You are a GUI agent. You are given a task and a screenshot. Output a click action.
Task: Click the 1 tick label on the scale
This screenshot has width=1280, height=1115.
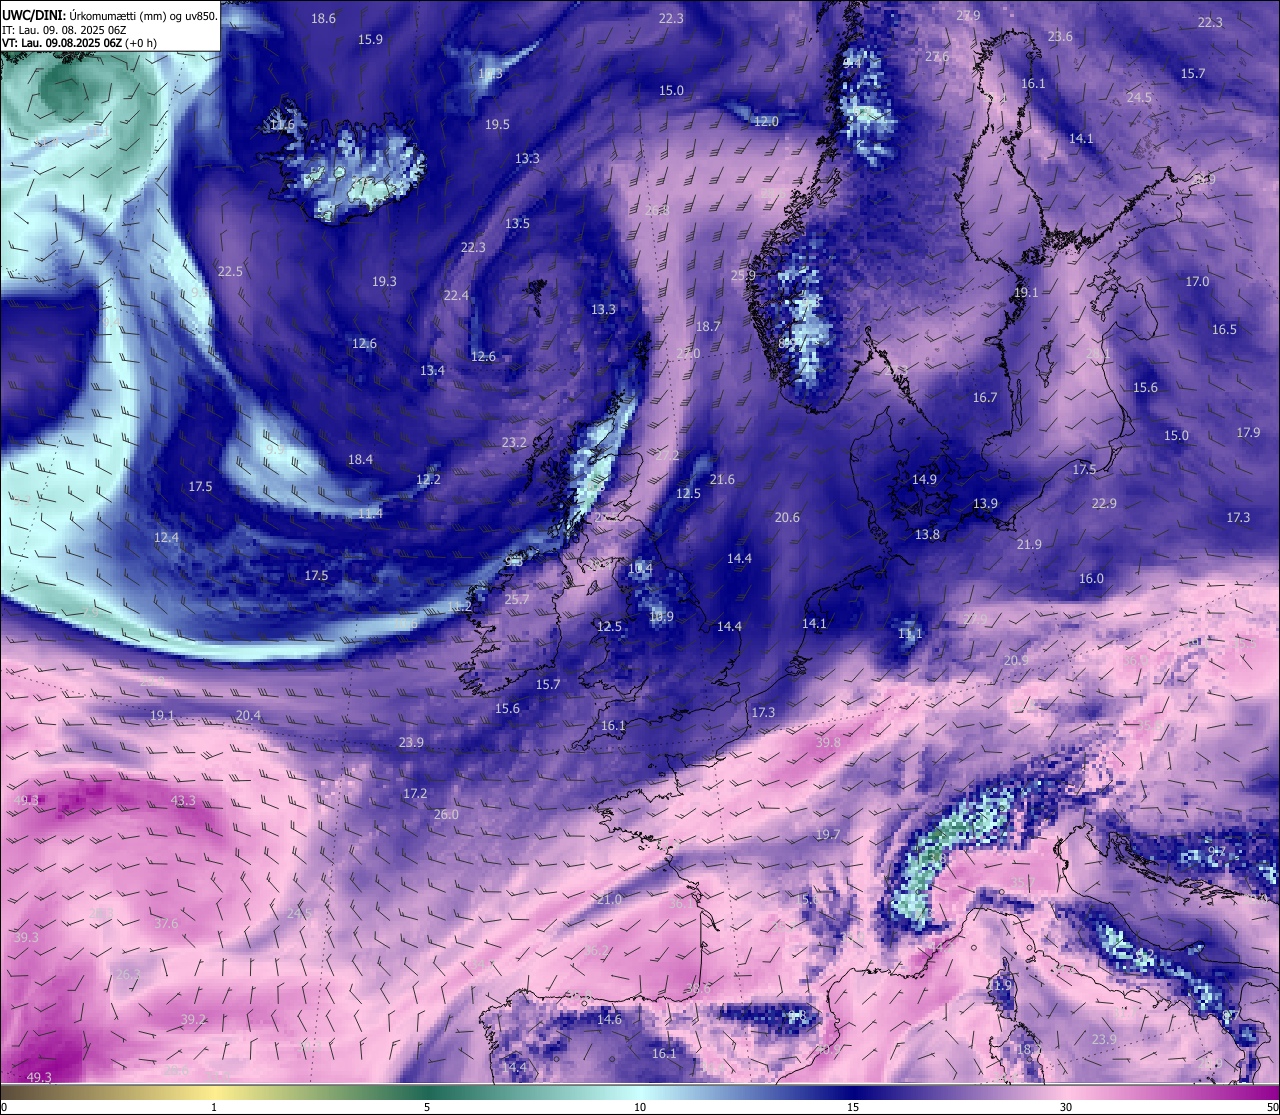tap(214, 1107)
